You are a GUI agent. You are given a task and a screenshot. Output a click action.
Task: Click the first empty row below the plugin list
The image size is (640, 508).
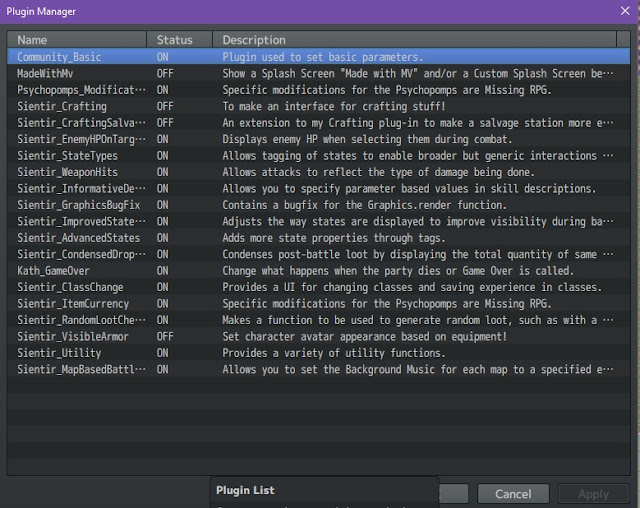click(x=318, y=386)
